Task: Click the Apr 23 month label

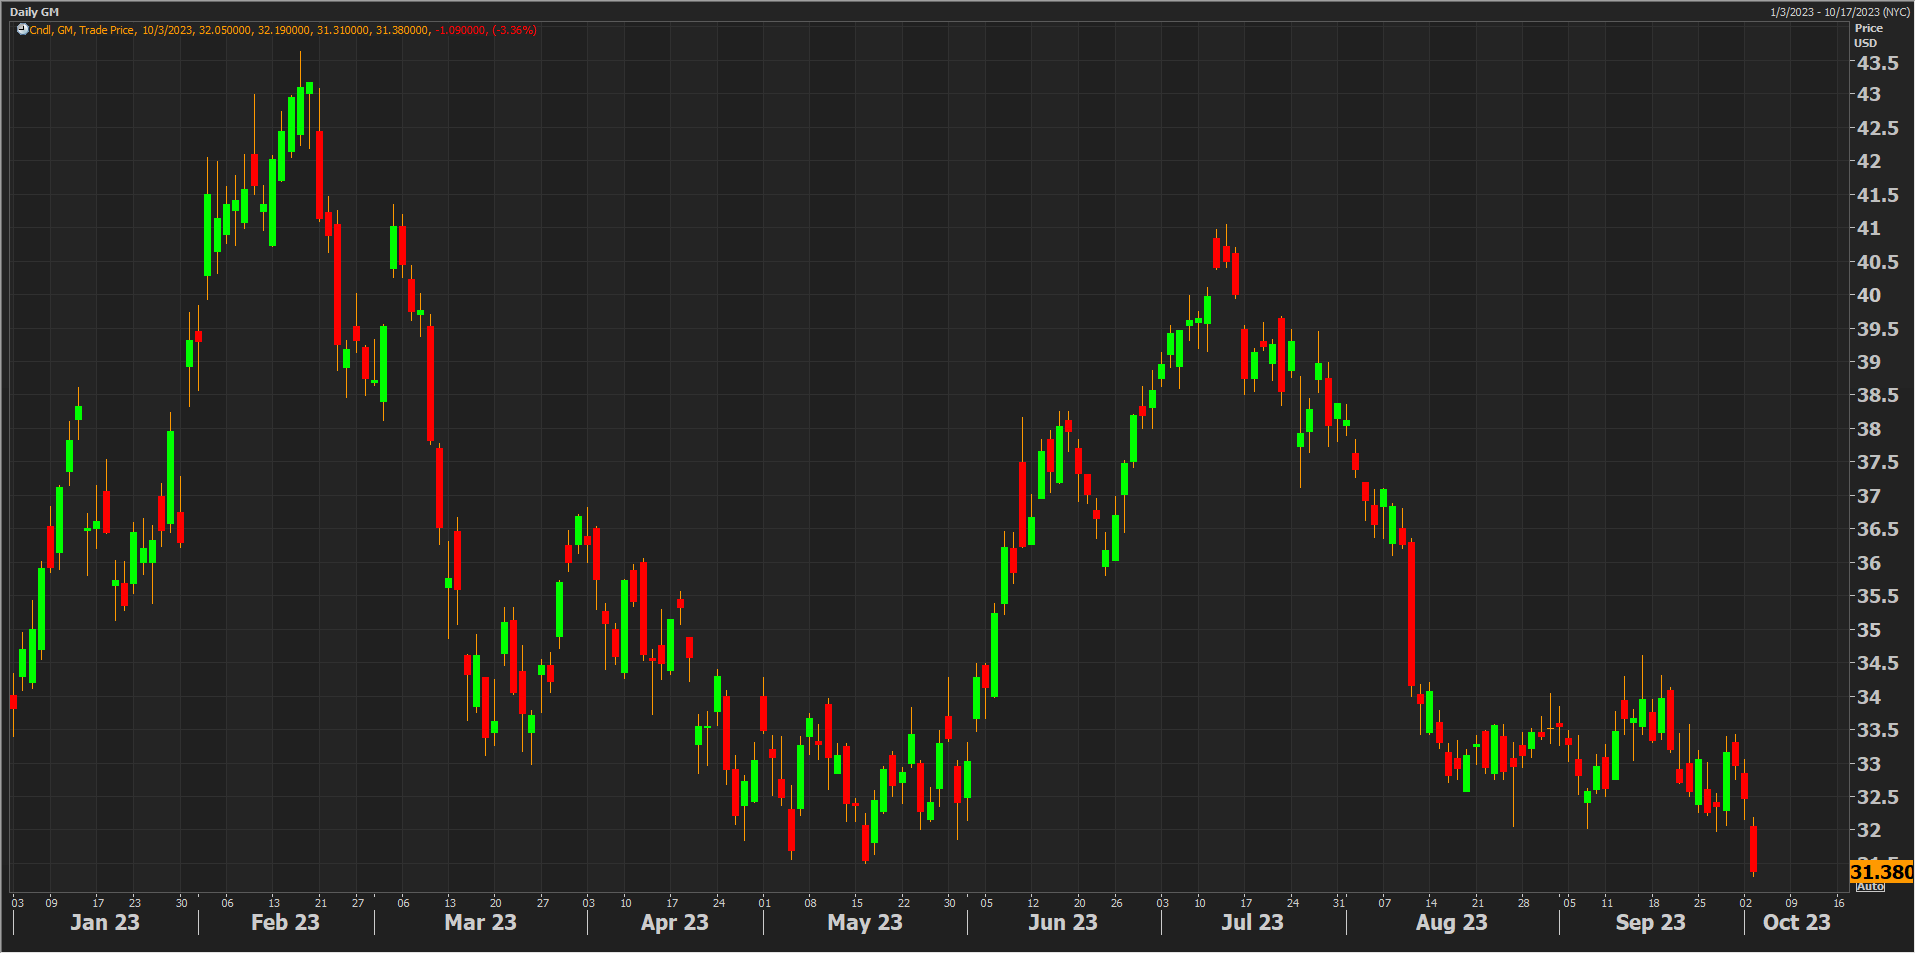Action: click(674, 923)
